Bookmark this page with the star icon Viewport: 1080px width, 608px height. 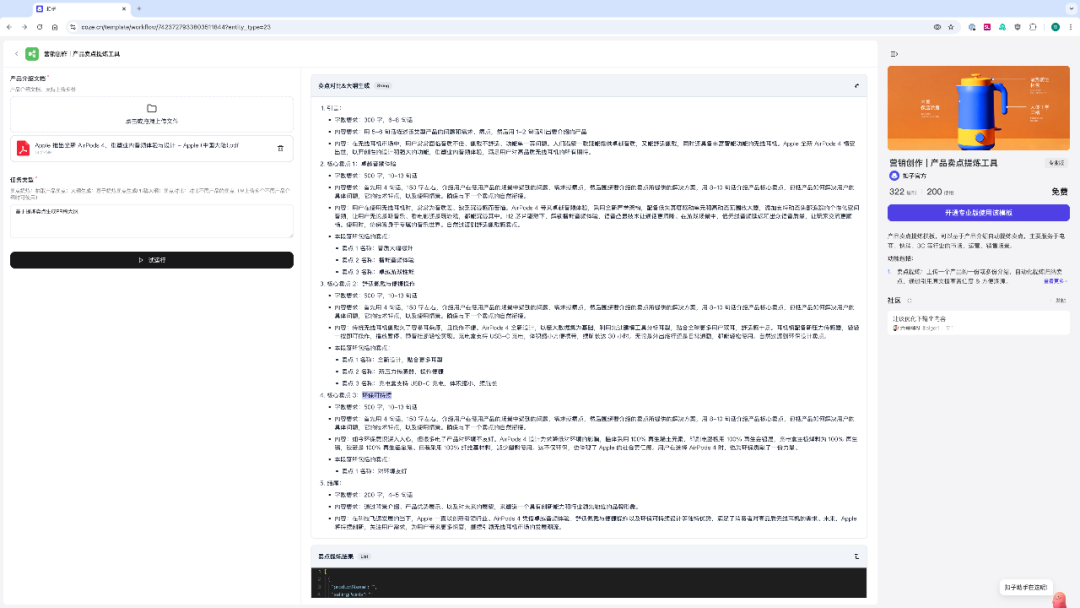pyautogui.click(x=951, y=27)
